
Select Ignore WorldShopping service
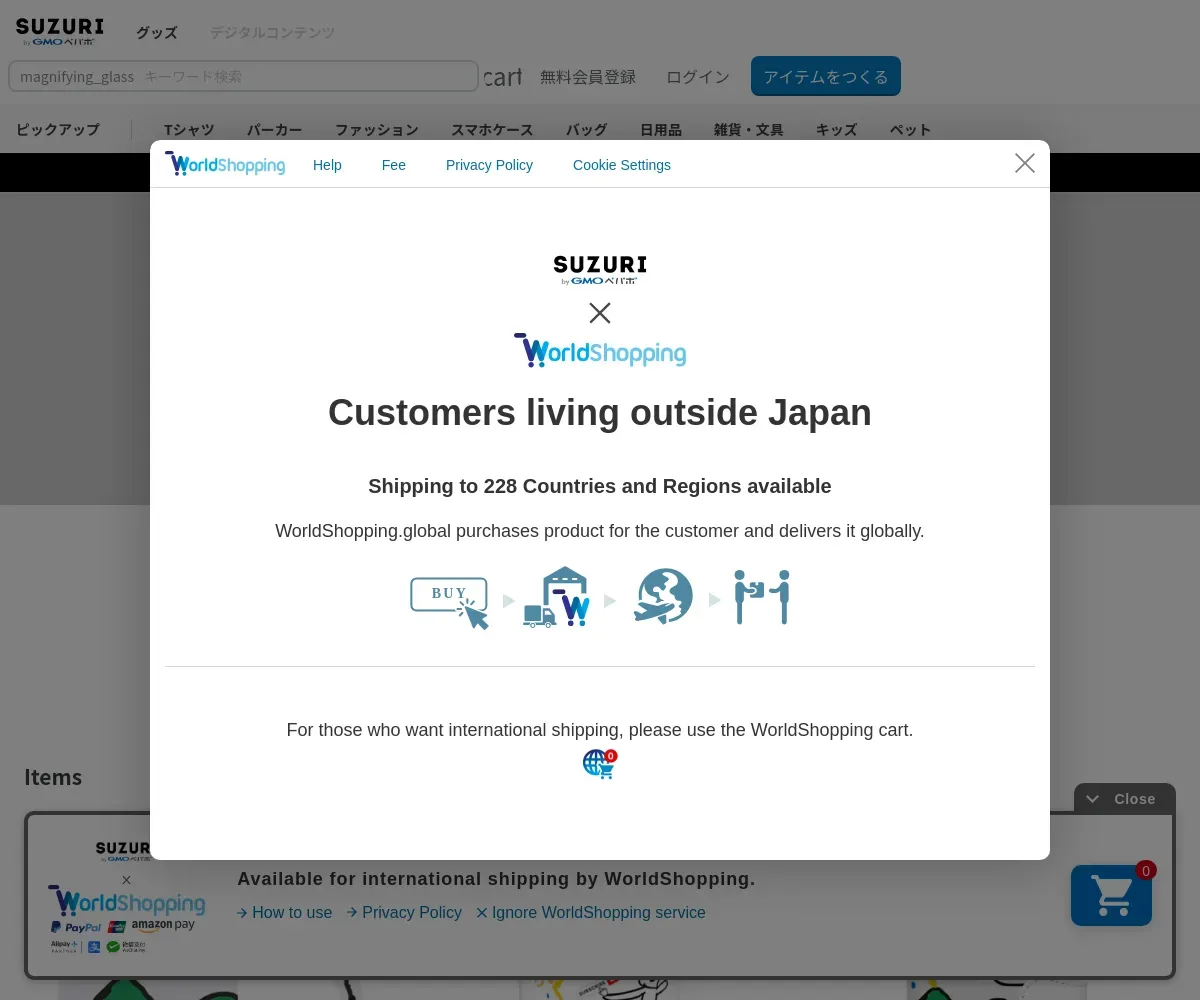coord(591,912)
